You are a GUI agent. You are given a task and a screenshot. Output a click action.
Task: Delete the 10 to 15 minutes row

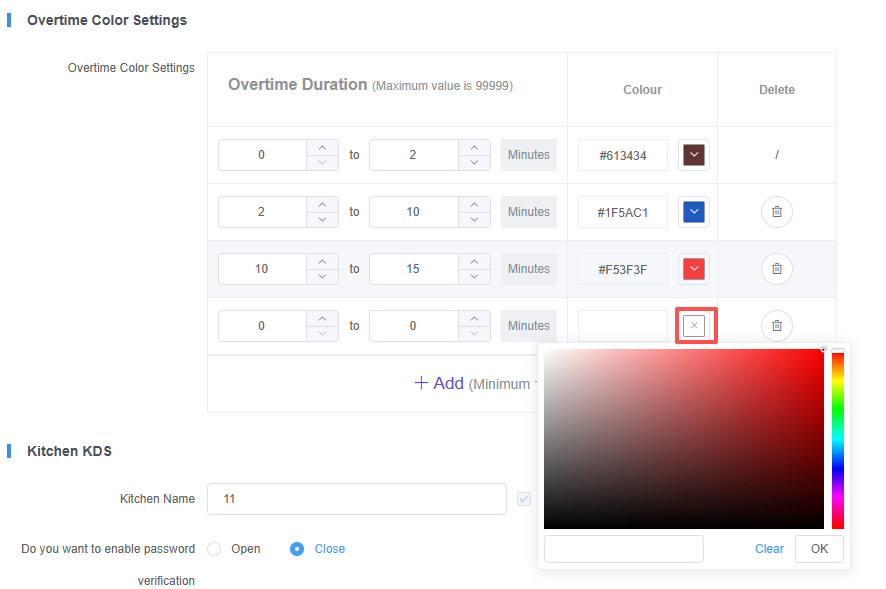click(x=776, y=269)
